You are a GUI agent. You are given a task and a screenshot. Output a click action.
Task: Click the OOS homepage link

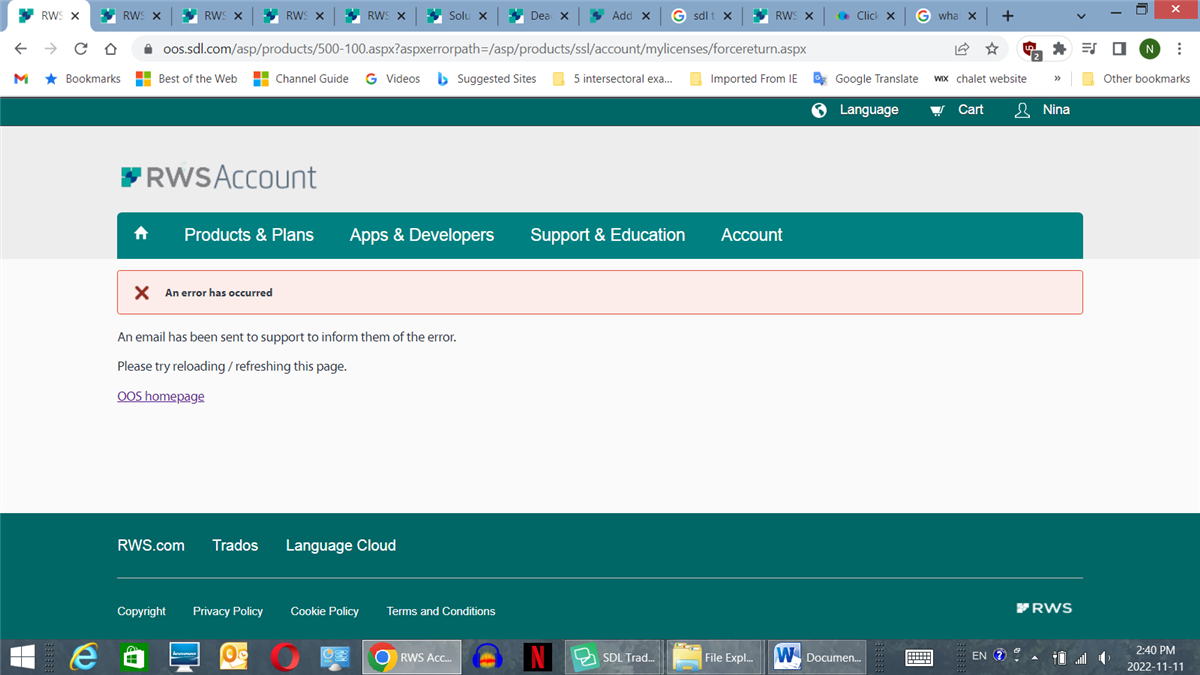click(x=160, y=396)
